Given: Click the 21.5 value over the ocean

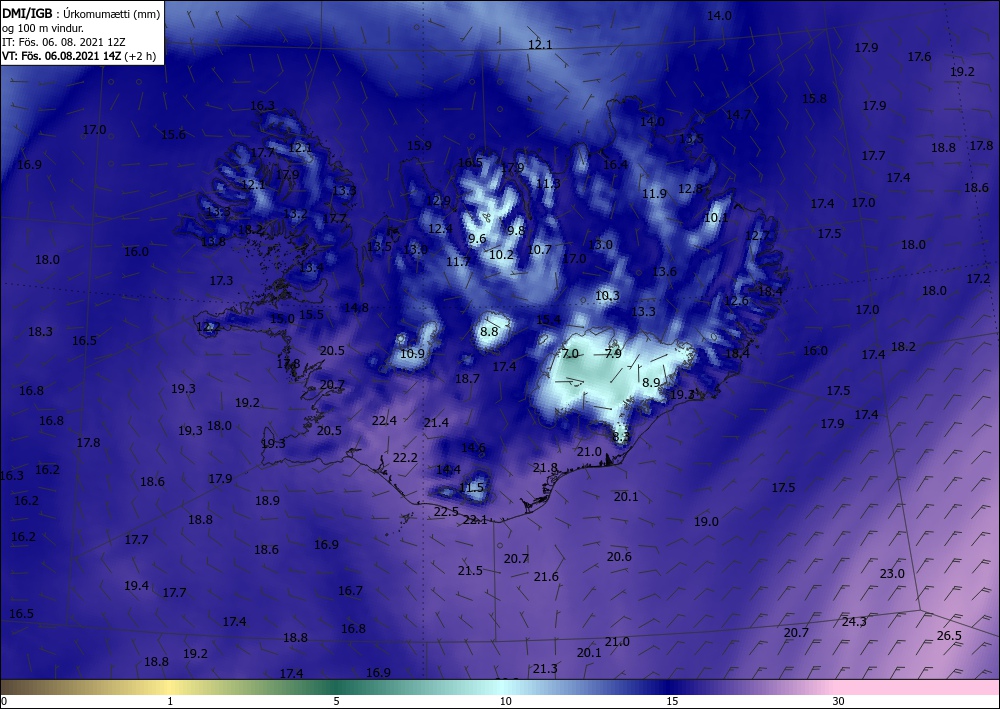Looking at the screenshot, I should pyautogui.click(x=470, y=571).
